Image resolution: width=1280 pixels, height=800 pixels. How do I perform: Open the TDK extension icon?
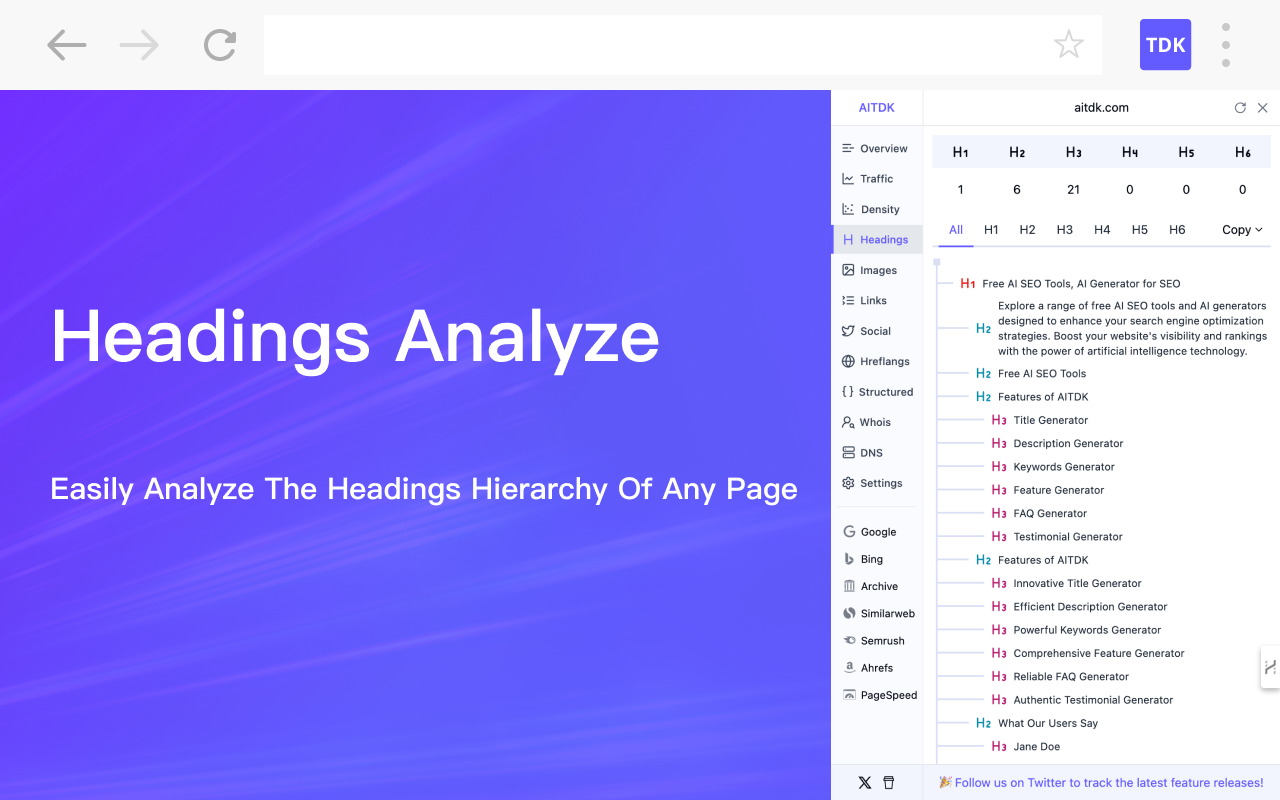pos(1165,45)
